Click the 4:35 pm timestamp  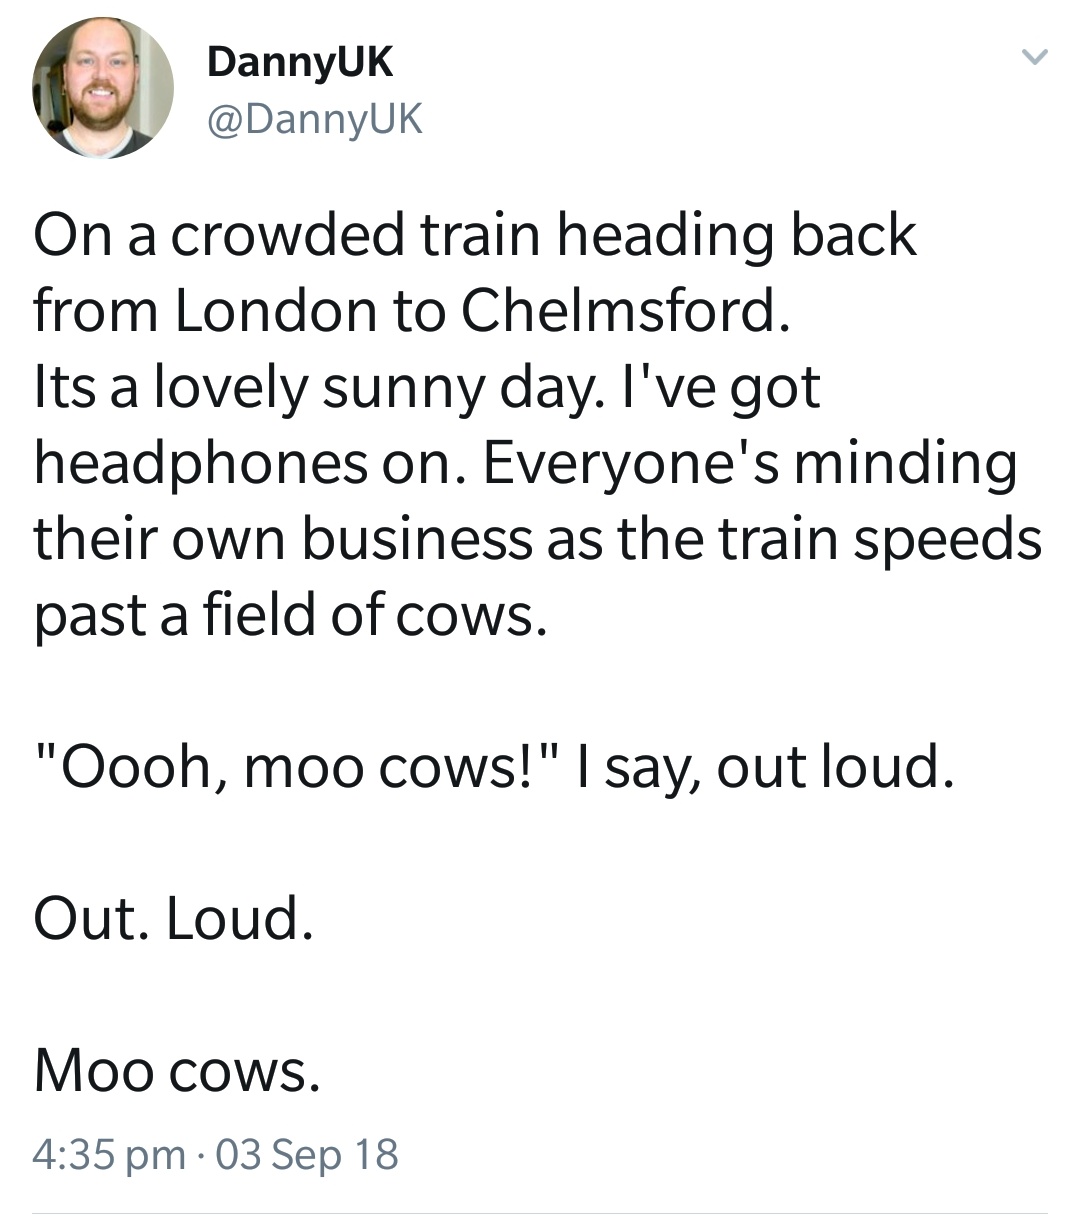click(109, 1154)
